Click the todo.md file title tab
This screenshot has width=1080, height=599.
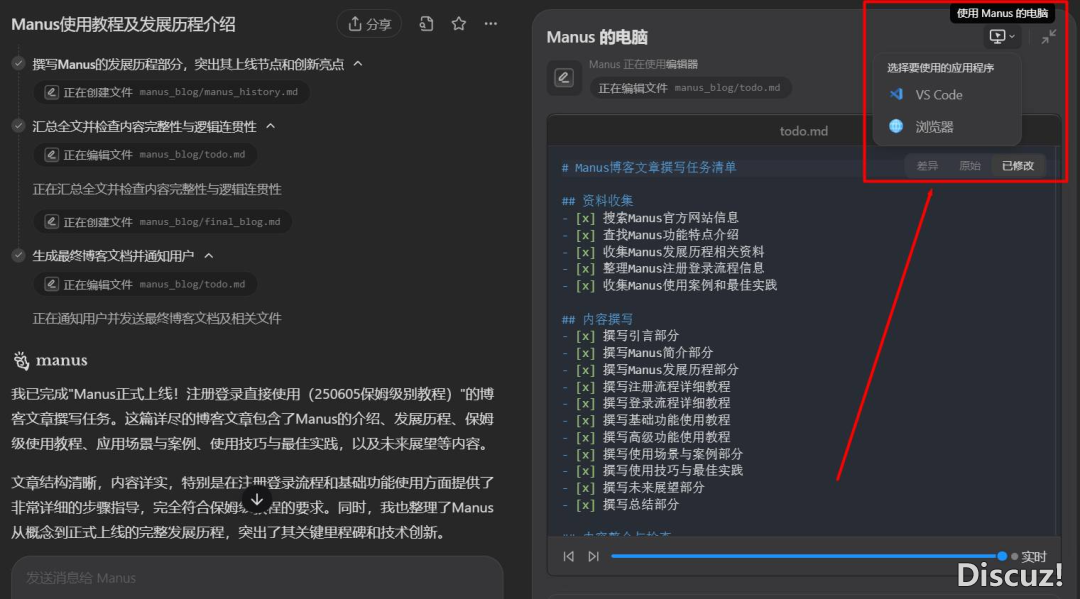804,131
